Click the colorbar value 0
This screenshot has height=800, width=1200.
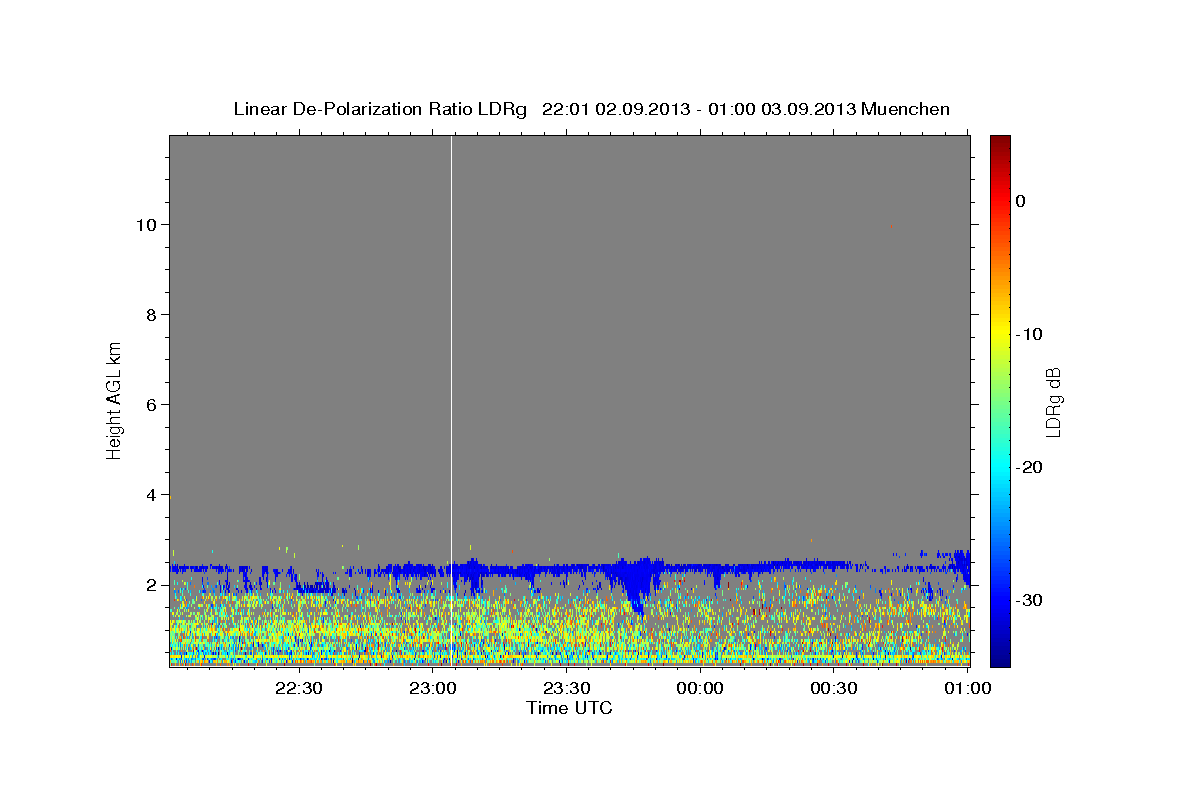(x=1020, y=201)
